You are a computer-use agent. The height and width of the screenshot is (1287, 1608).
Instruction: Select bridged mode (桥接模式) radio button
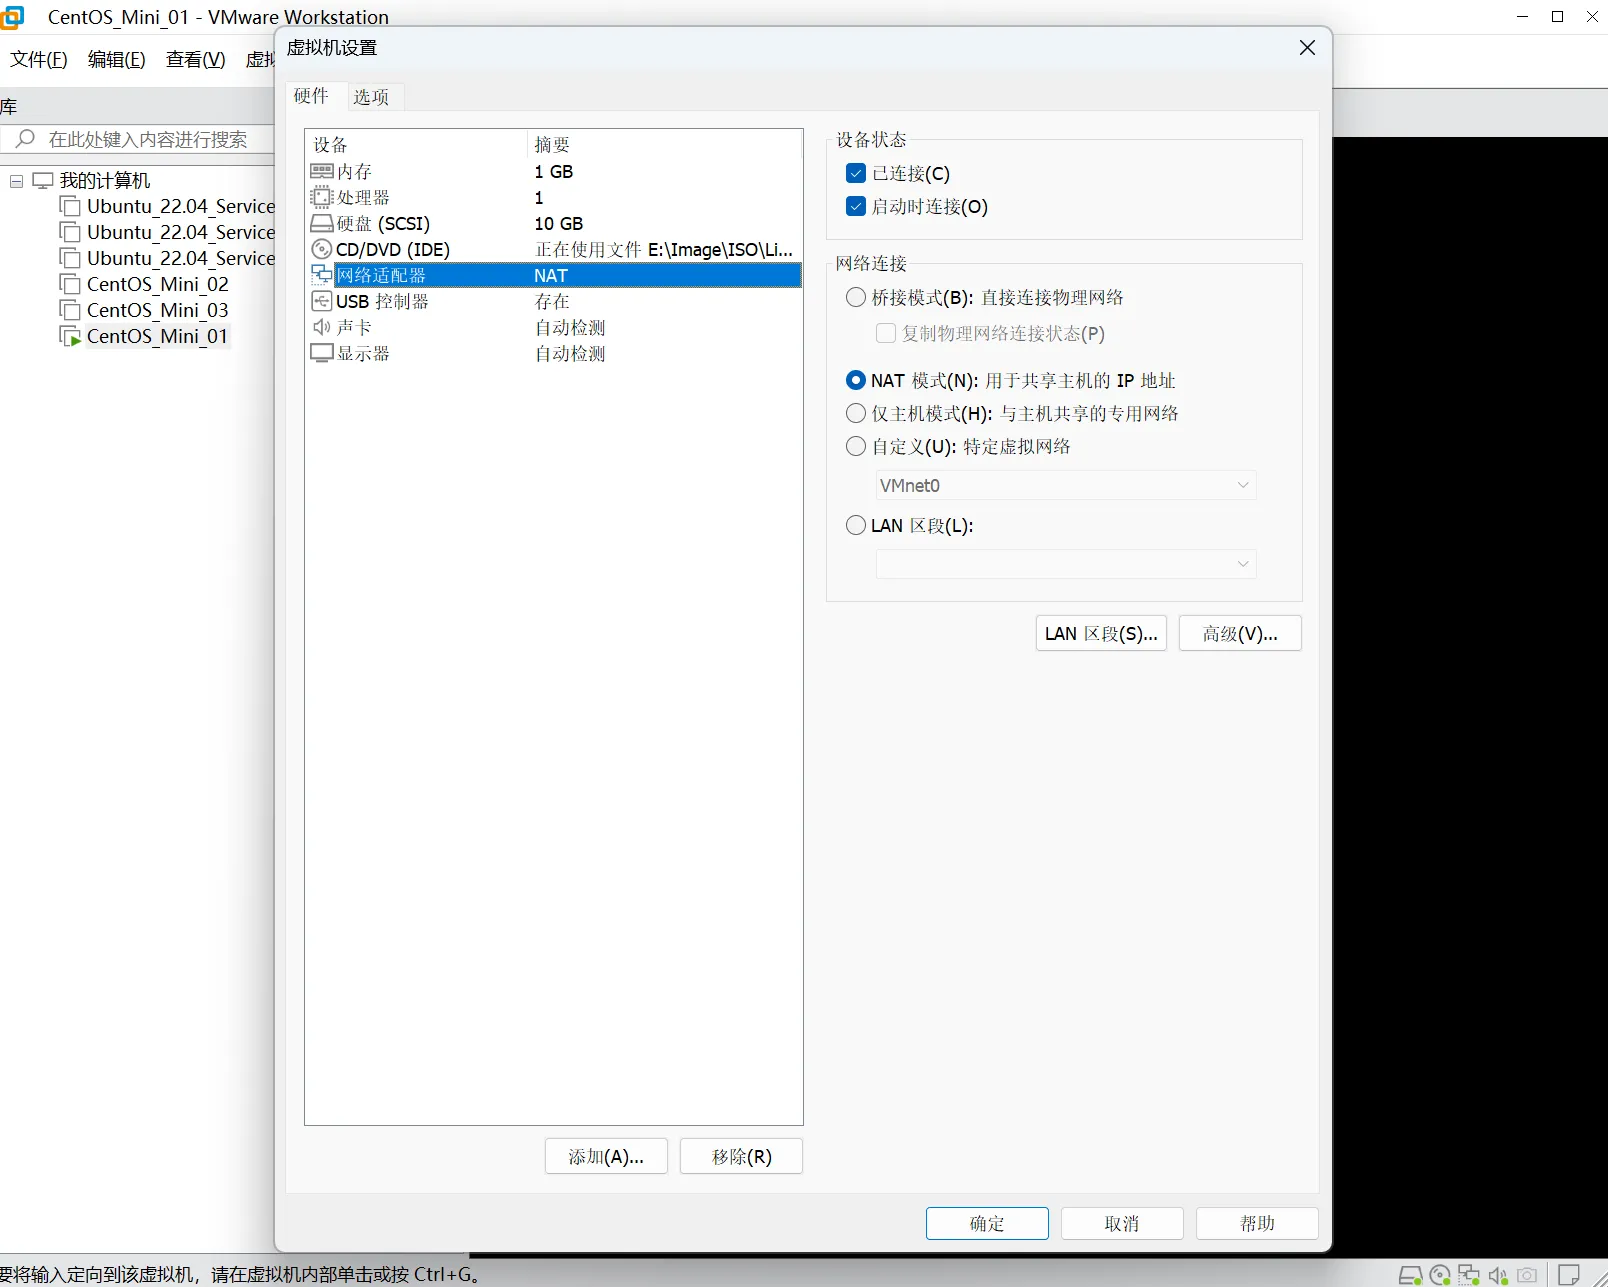click(x=856, y=298)
